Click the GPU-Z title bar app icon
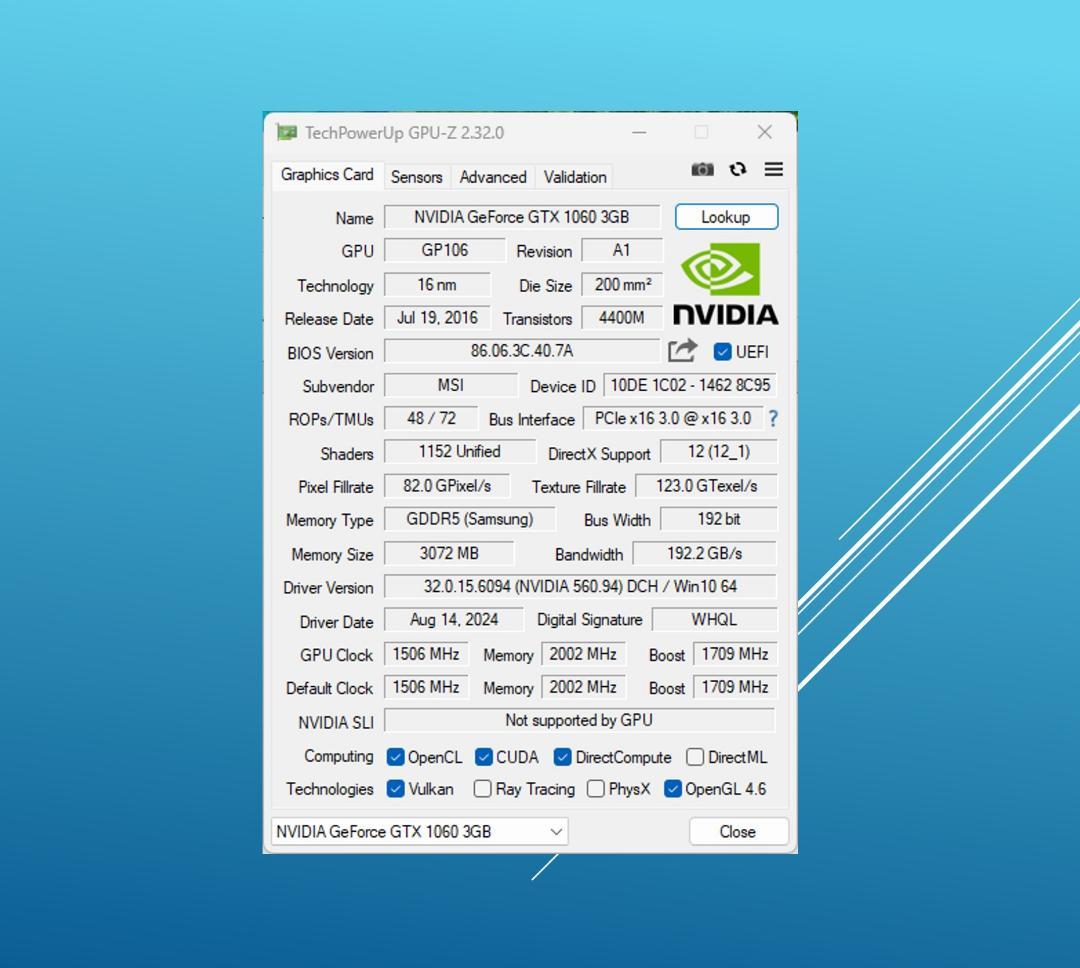 (287, 132)
